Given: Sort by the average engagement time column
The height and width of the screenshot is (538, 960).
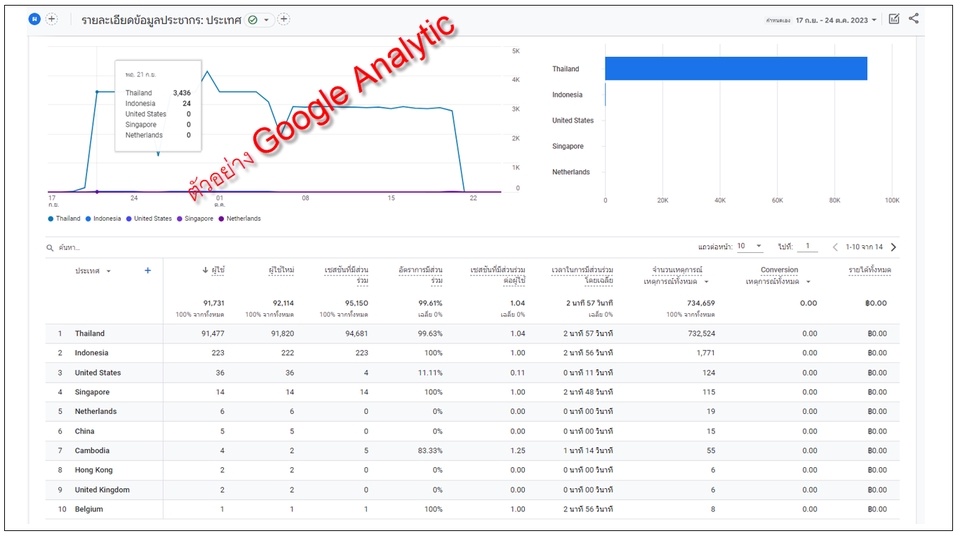Looking at the screenshot, I should click(x=582, y=275).
